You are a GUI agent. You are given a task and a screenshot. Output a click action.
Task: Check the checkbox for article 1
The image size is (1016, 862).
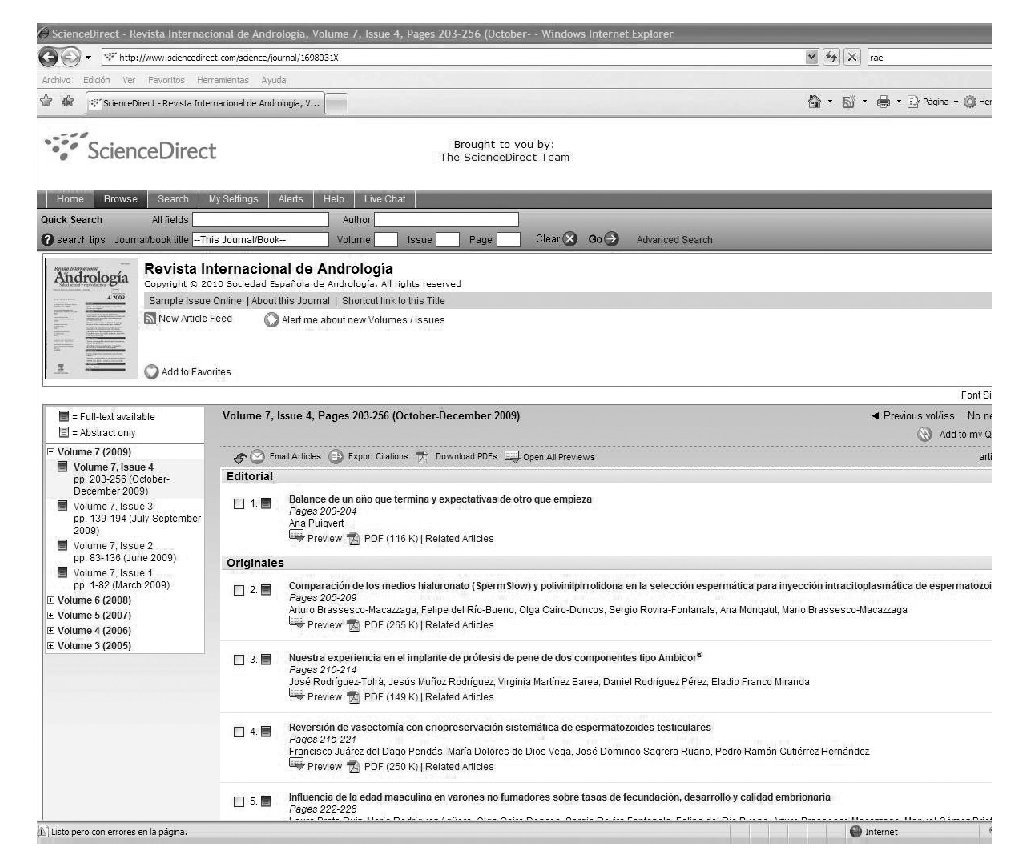click(x=238, y=504)
